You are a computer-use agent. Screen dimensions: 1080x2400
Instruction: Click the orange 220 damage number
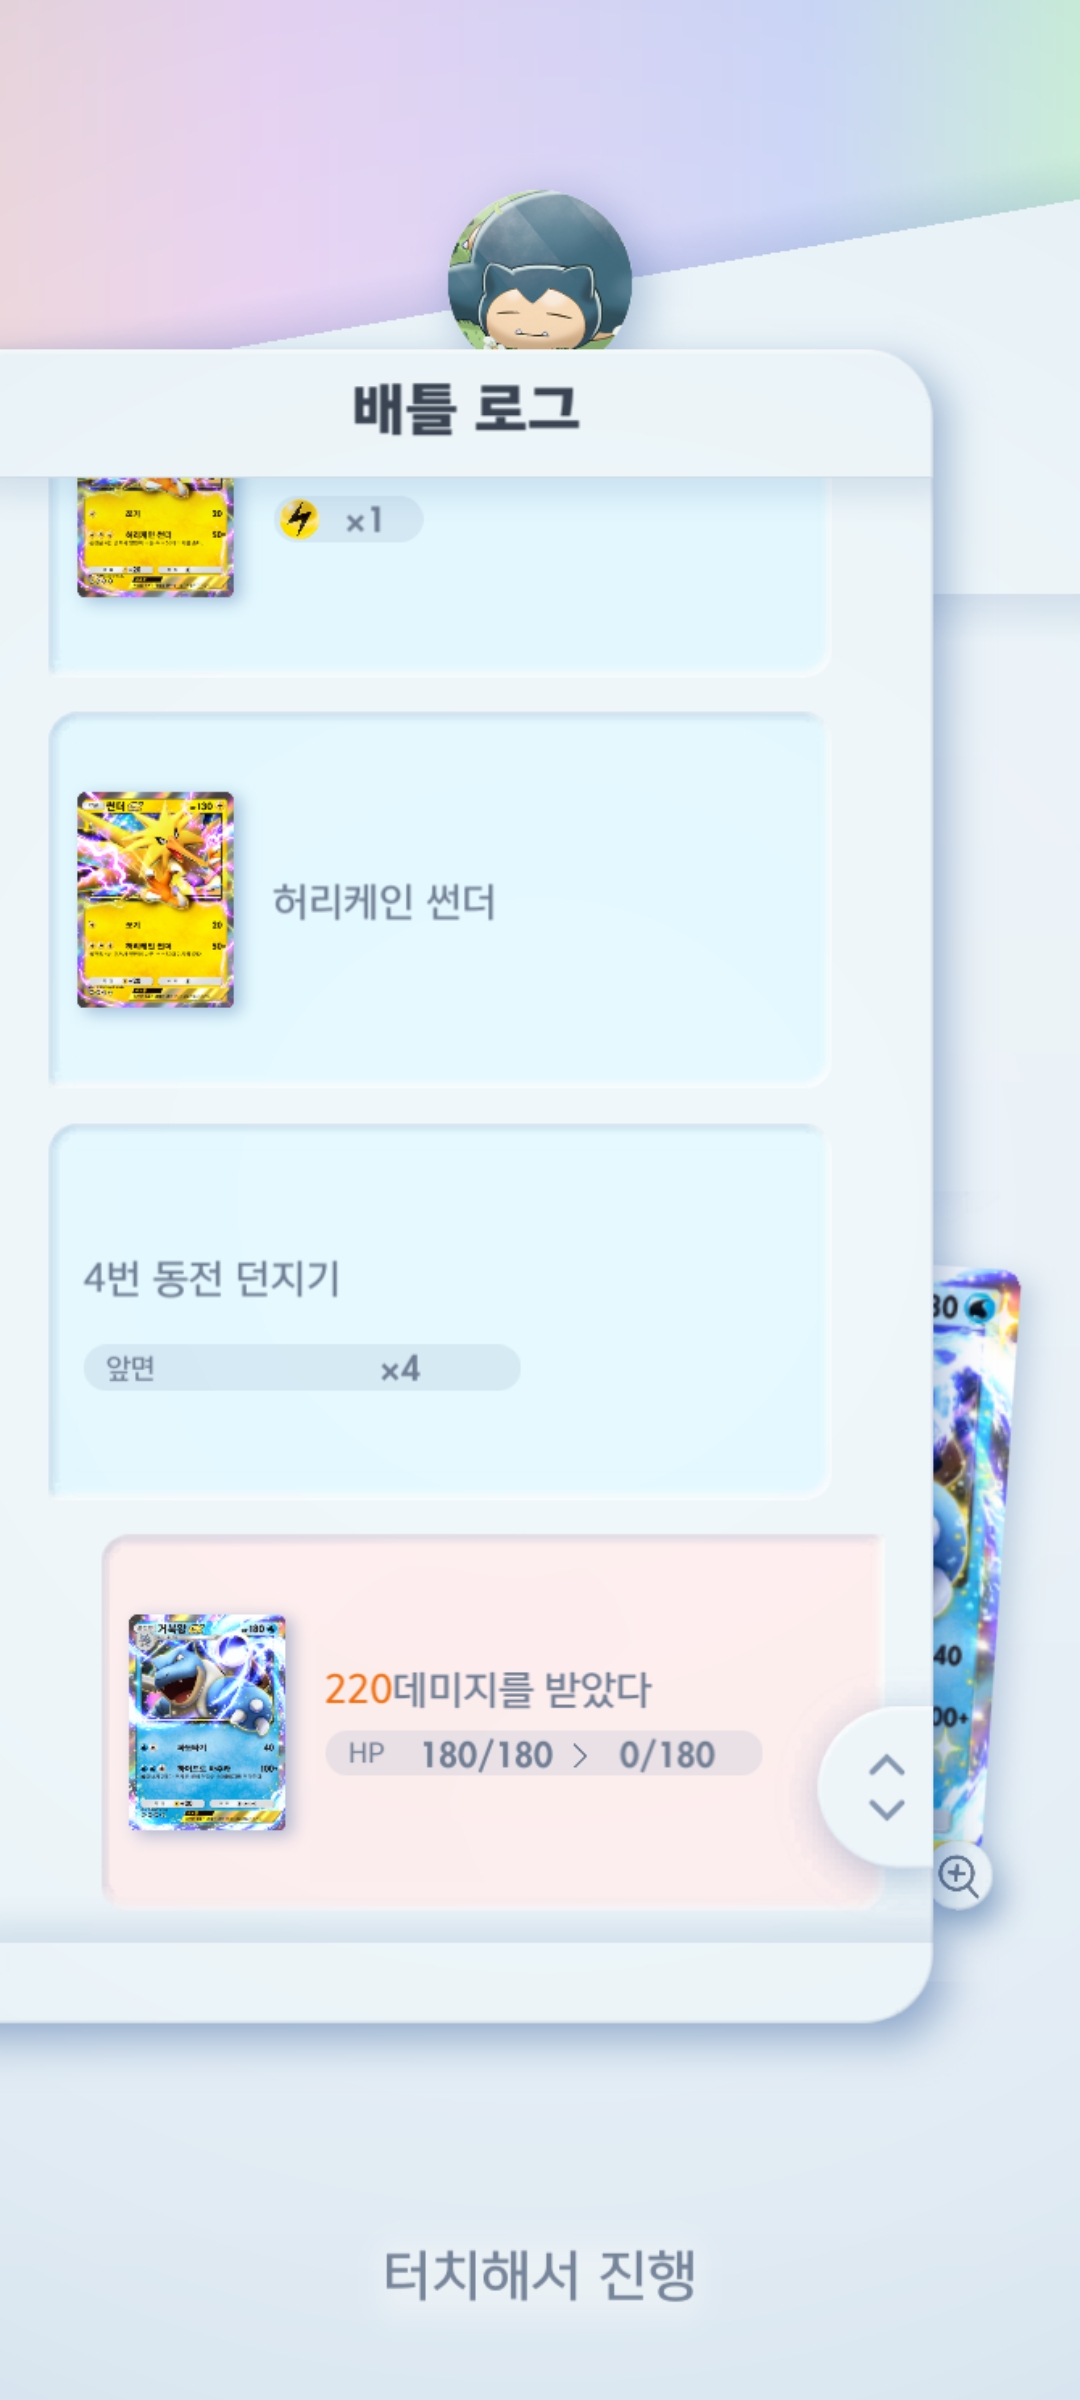[x=358, y=1688]
